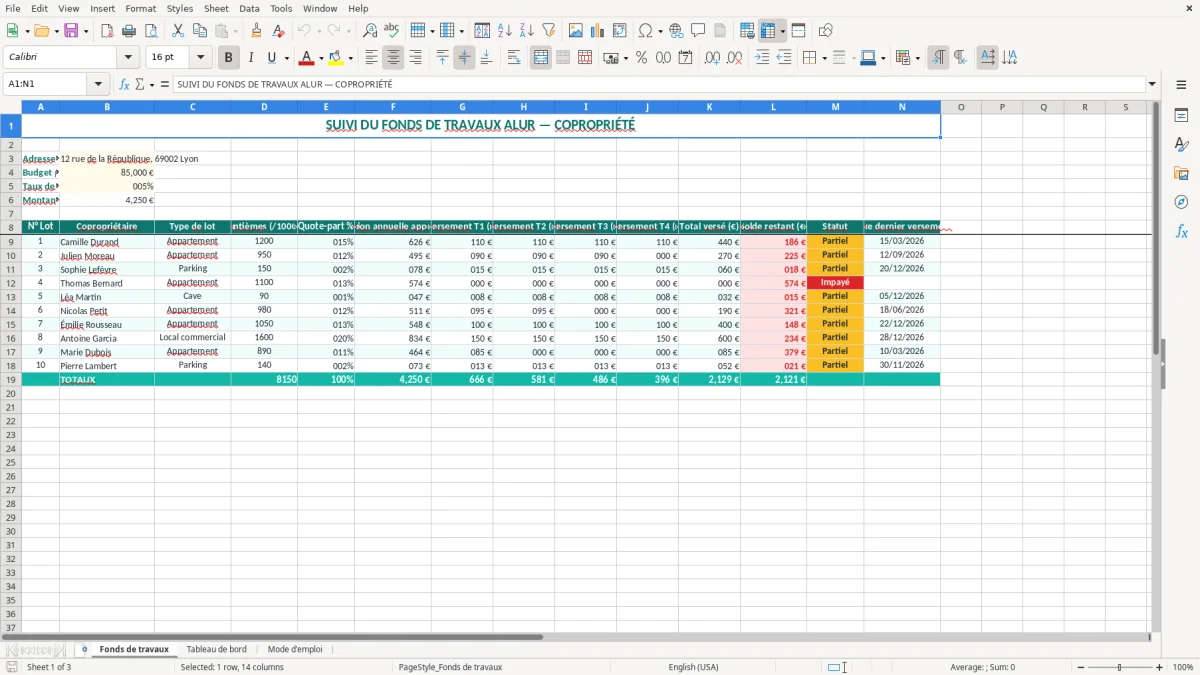Click the Format as Percent icon
This screenshot has height=675, width=1200.
641,58
